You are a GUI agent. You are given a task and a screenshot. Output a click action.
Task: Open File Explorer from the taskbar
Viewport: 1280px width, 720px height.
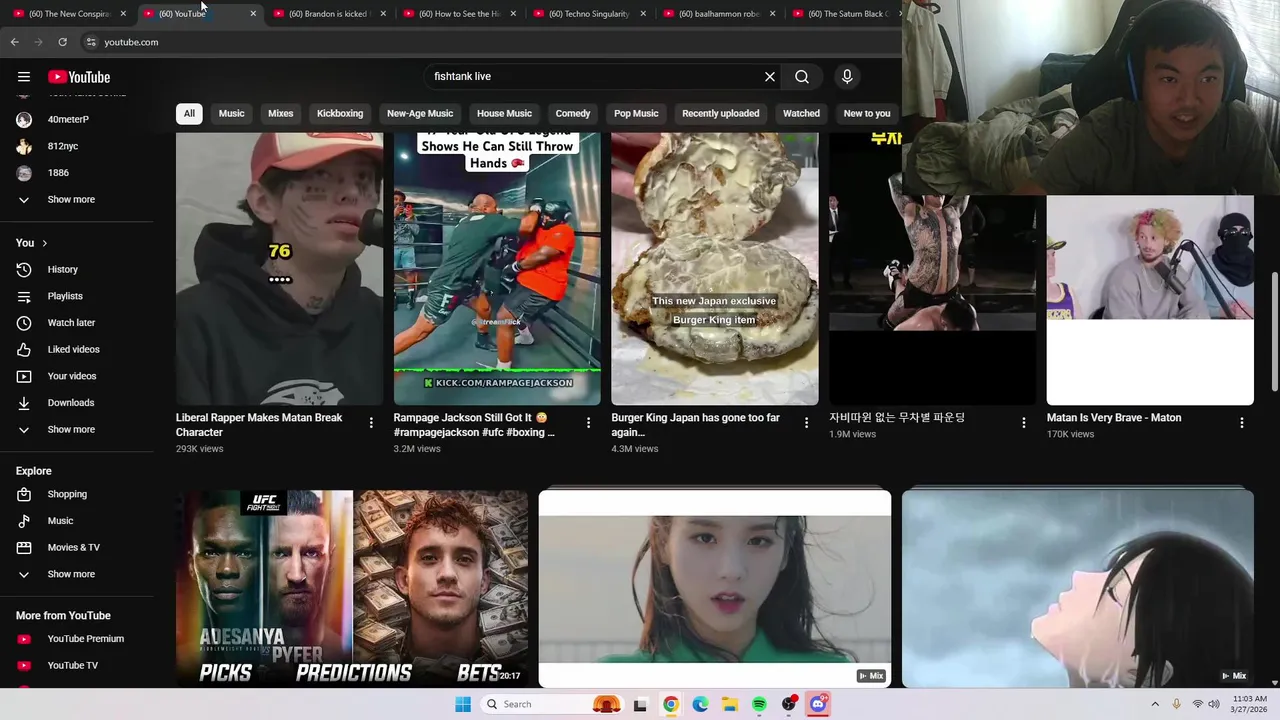click(730, 704)
